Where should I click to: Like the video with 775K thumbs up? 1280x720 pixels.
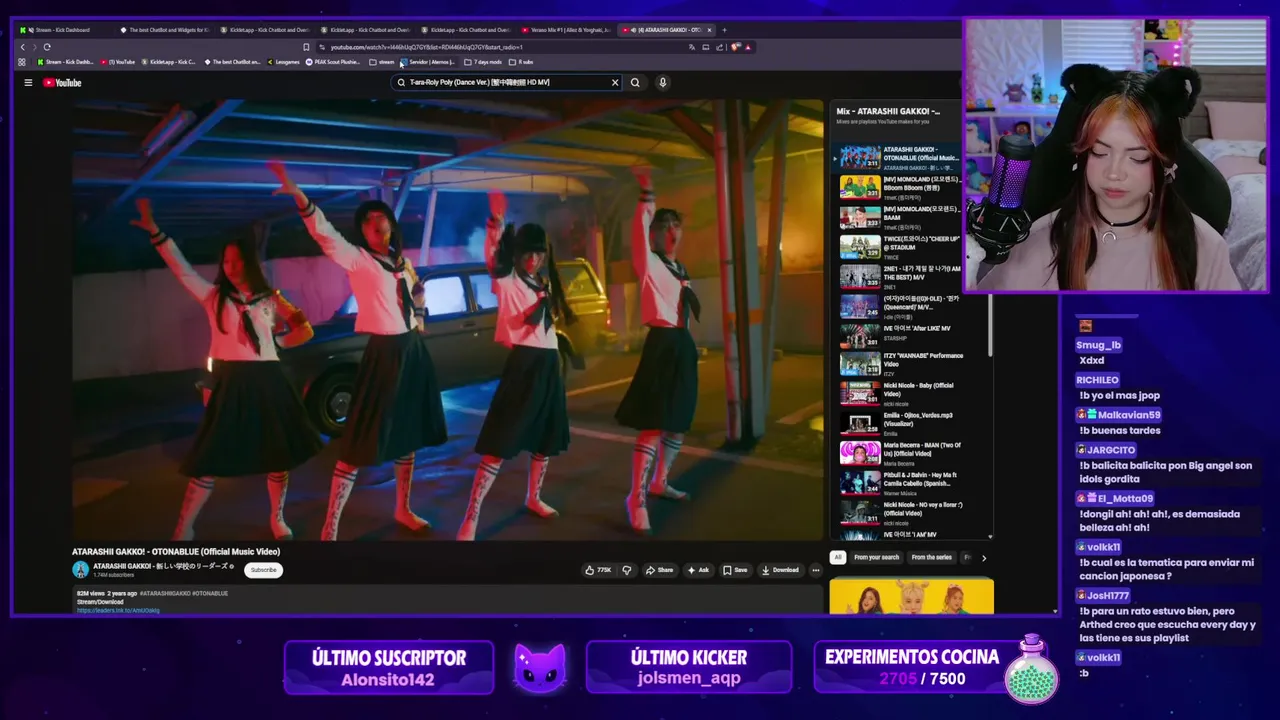pos(598,570)
